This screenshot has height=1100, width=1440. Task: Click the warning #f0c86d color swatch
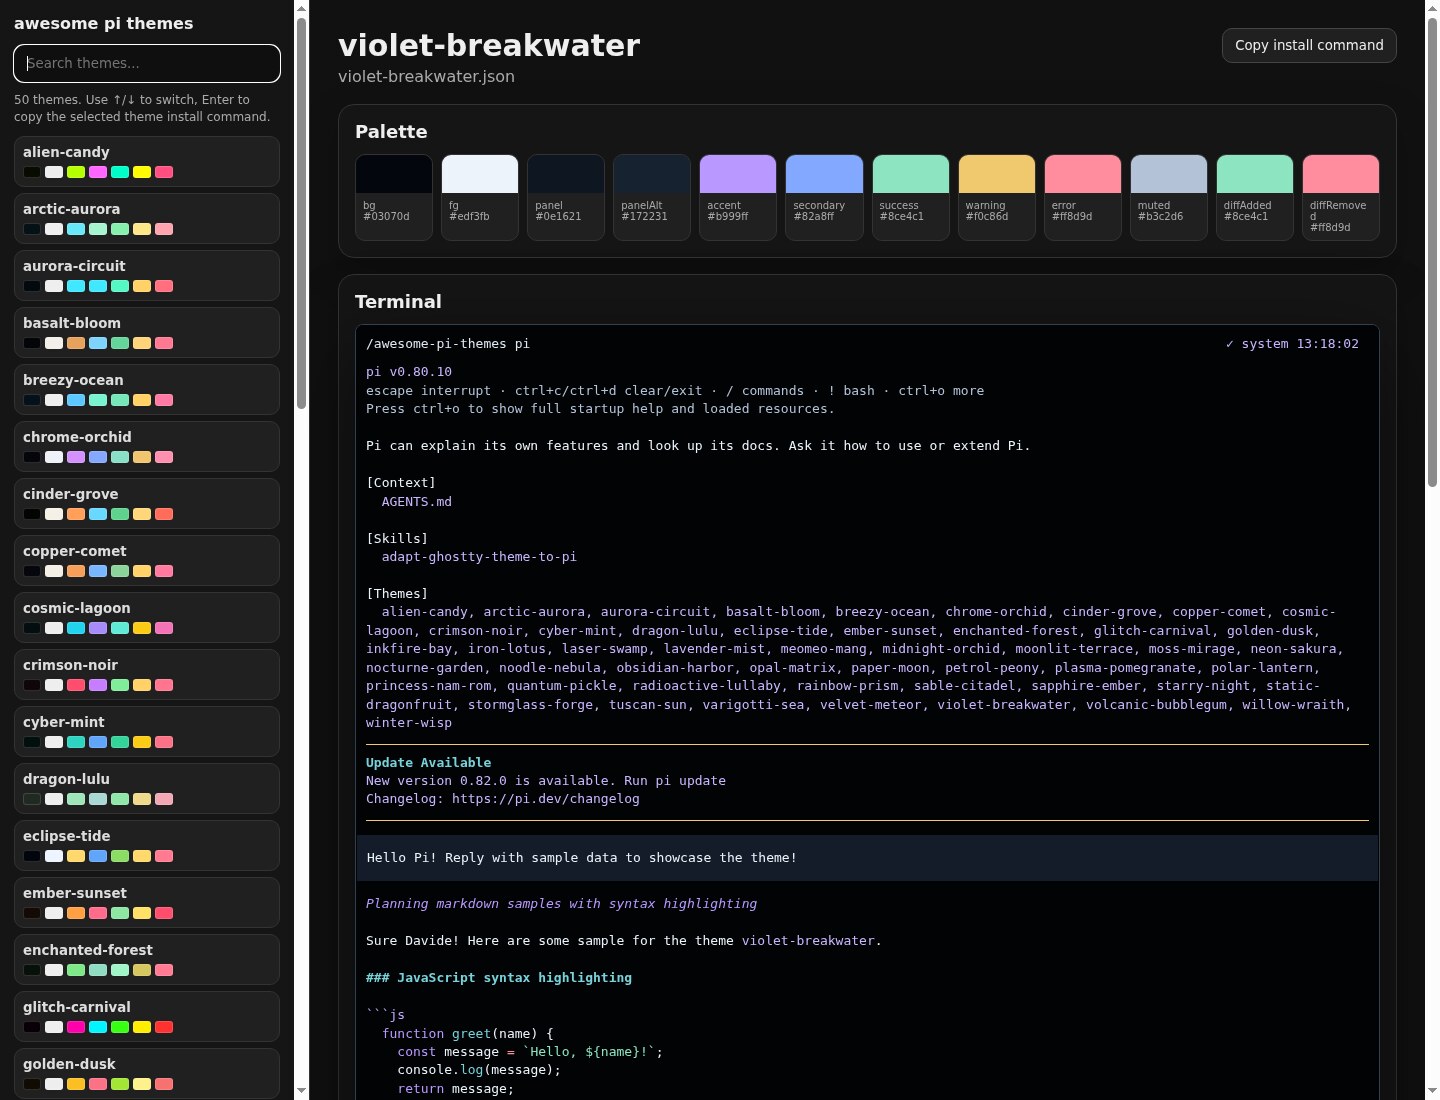[x=996, y=197]
